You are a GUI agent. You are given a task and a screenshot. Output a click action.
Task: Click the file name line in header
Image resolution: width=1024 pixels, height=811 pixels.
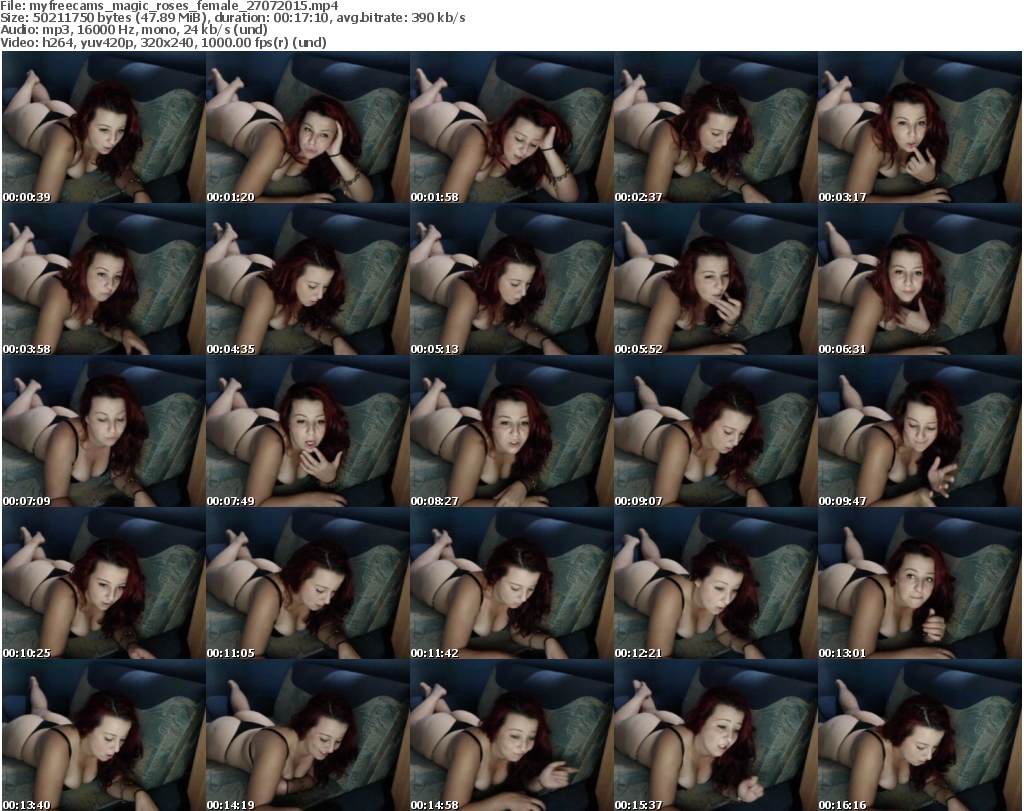click(x=170, y=6)
